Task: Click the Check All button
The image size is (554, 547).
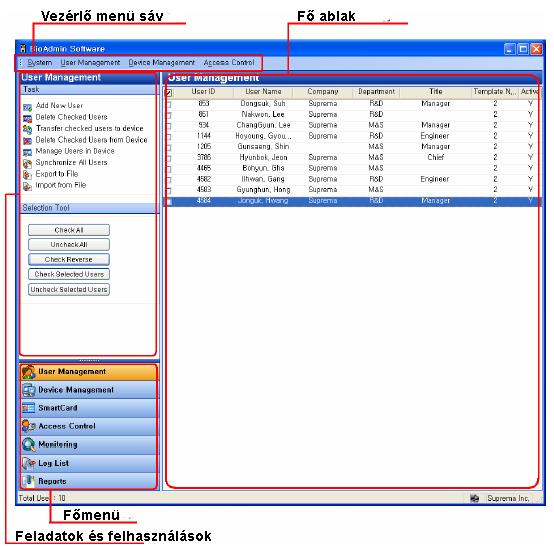Action: pos(69,230)
